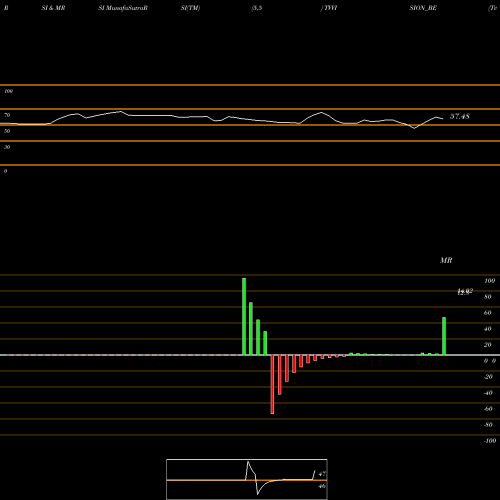The width and height of the screenshot is (500, 500).
Task: Open the mini preview chart at the bottom
Action: pos(247,479)
